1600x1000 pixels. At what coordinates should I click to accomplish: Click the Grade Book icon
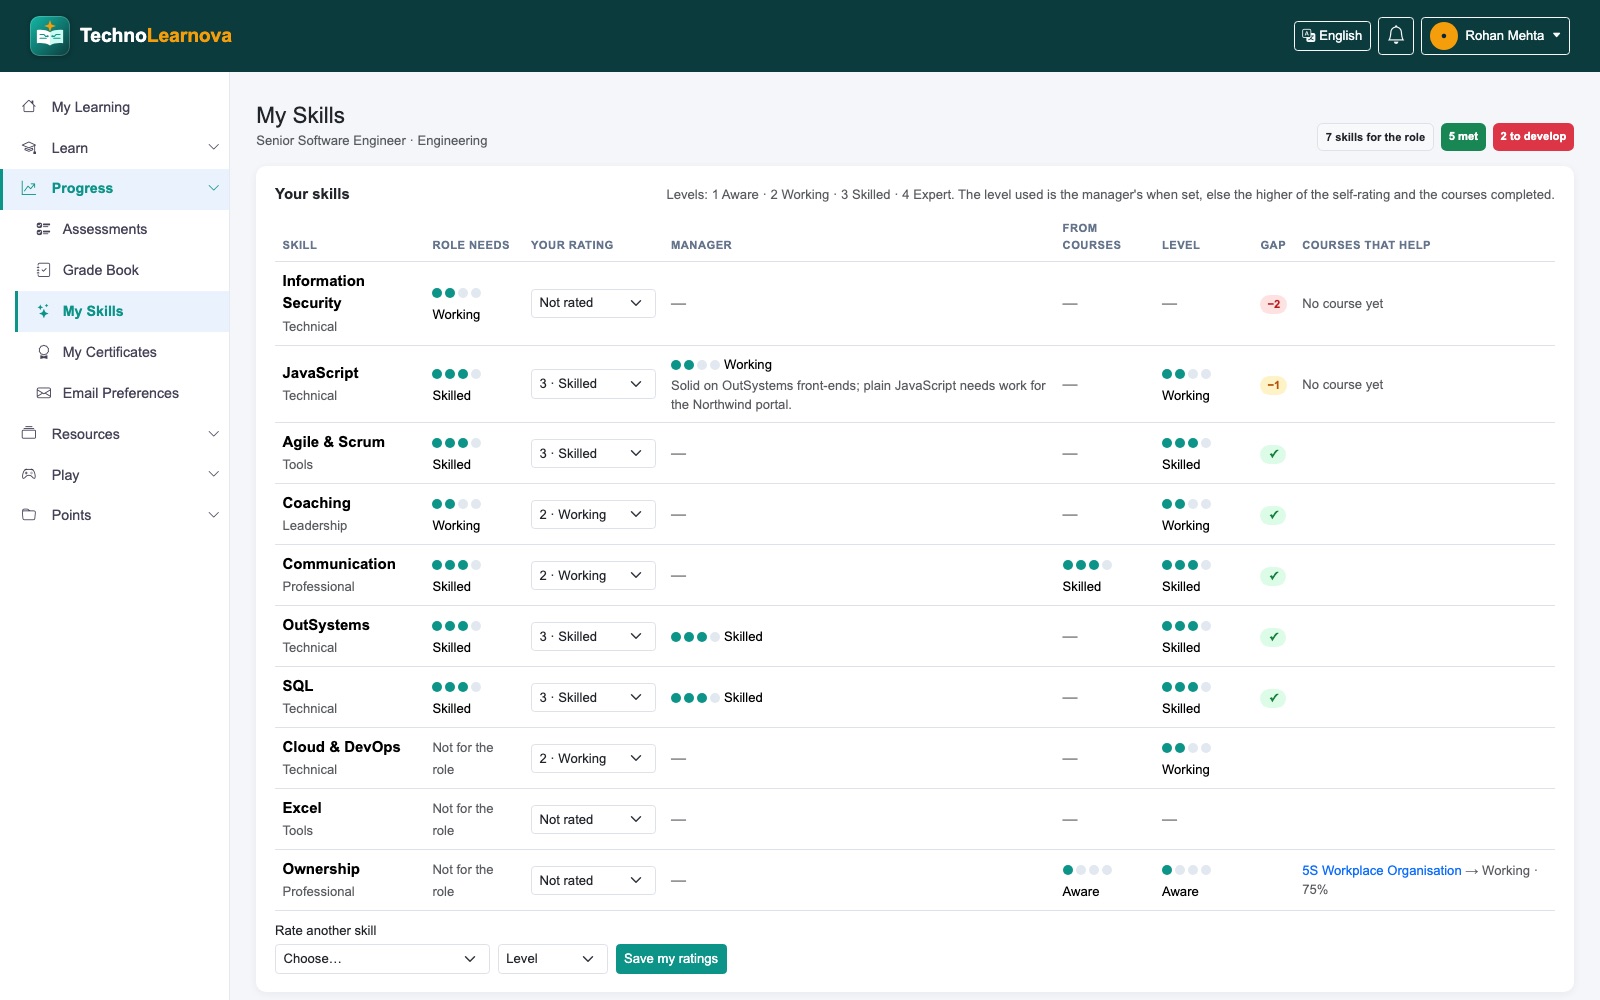43,270
